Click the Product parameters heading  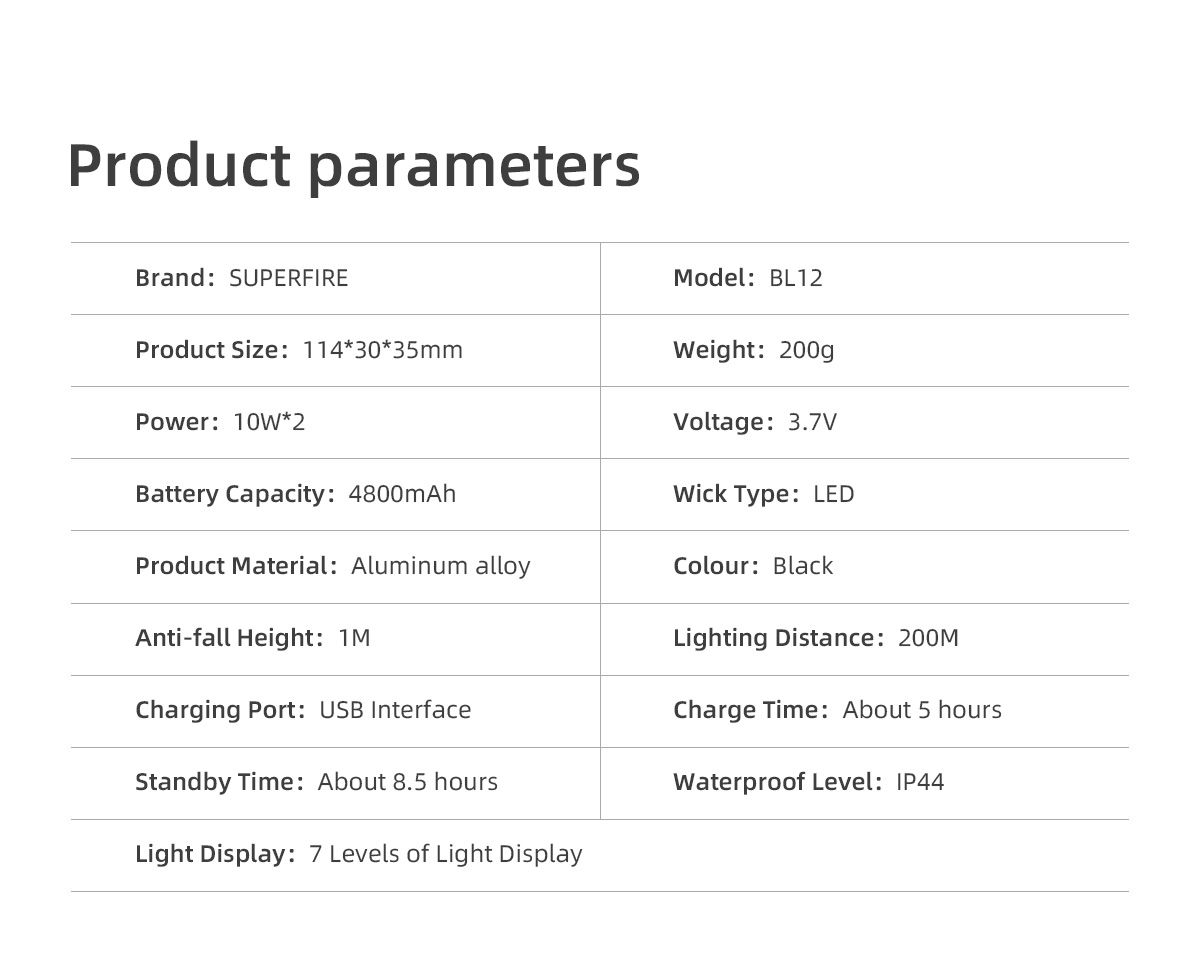coord(354,166)
